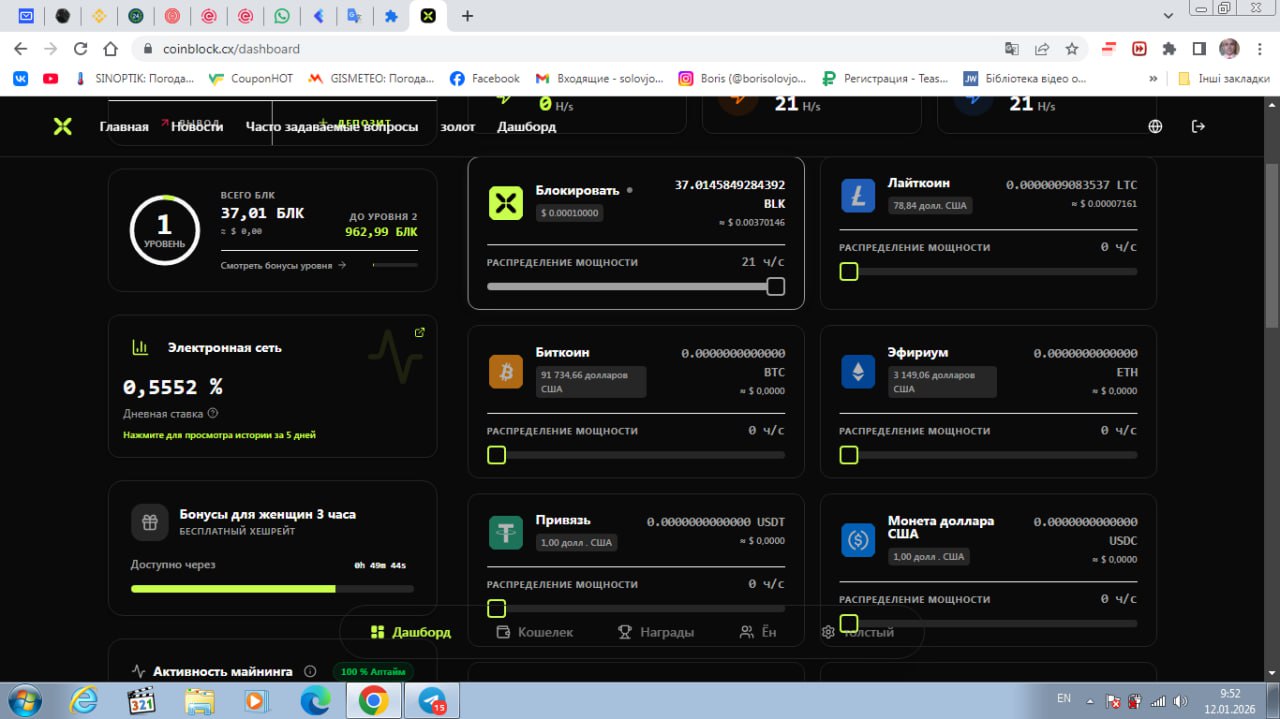1280x719 pixels.
Task: Click the 5-day history link
Action: [x=219, y=435]
